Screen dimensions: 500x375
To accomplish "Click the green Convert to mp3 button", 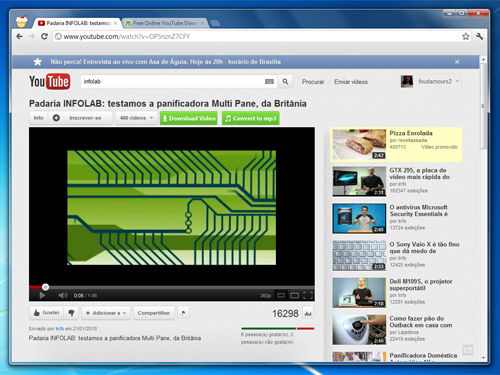I will pos(251,118).
